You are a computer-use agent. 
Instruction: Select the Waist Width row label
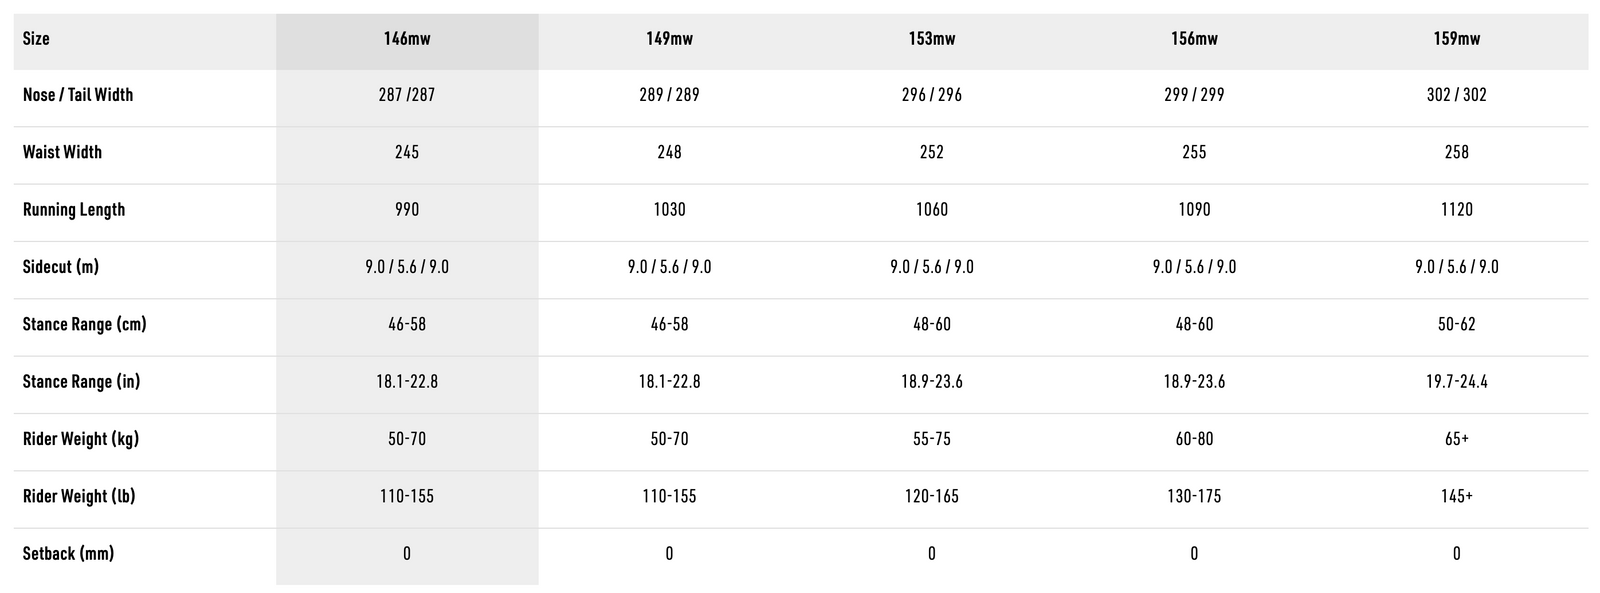62,152
